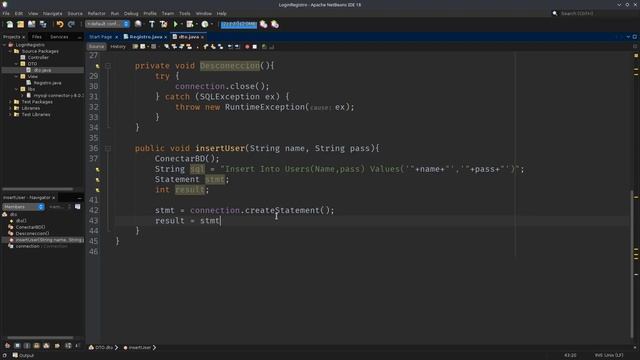This screenshot has height=360, width=640.
Task: Click the Debug Project icon
Action: click(x=190, y=24)
